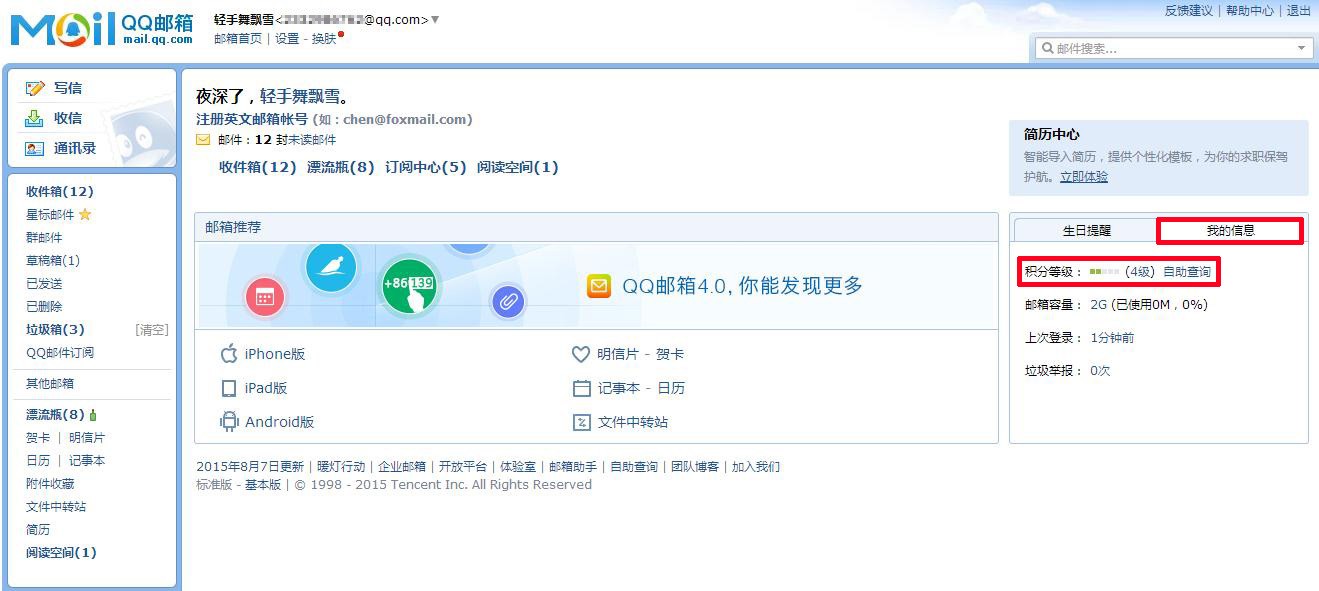Open the mail search options dropdown arrow
This screenshot has height=591, width=1319.
(x=1301, y=48)
